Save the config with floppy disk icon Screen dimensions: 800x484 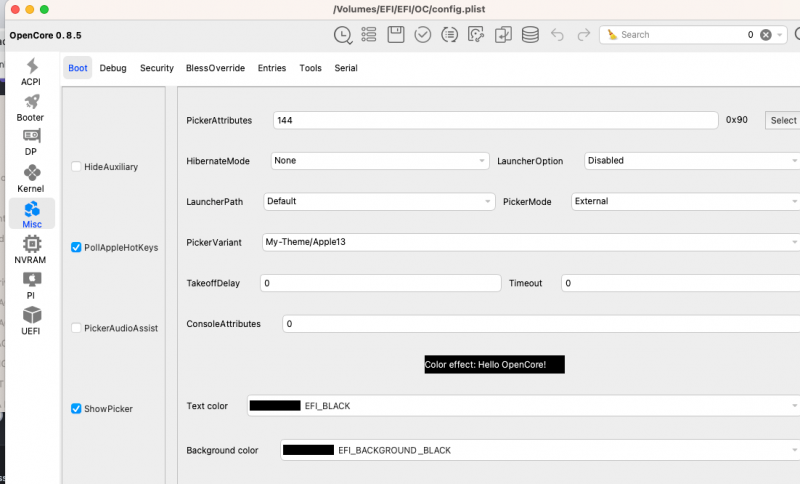tap(396, 35)
